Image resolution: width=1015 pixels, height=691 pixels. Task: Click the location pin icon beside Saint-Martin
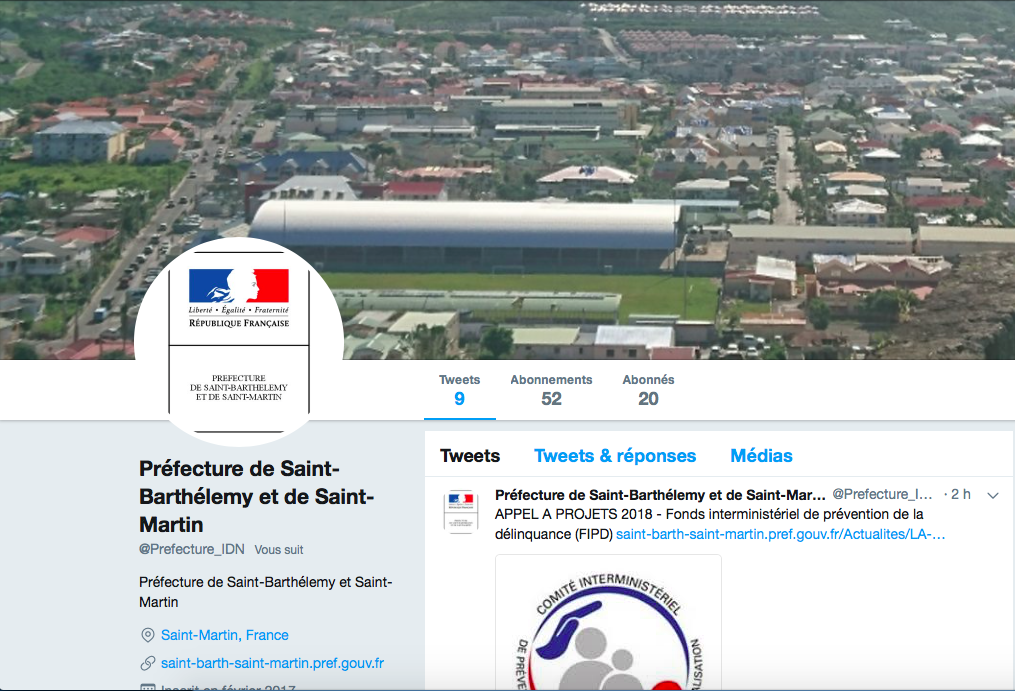pyautogui.click(x=148, y=635)
